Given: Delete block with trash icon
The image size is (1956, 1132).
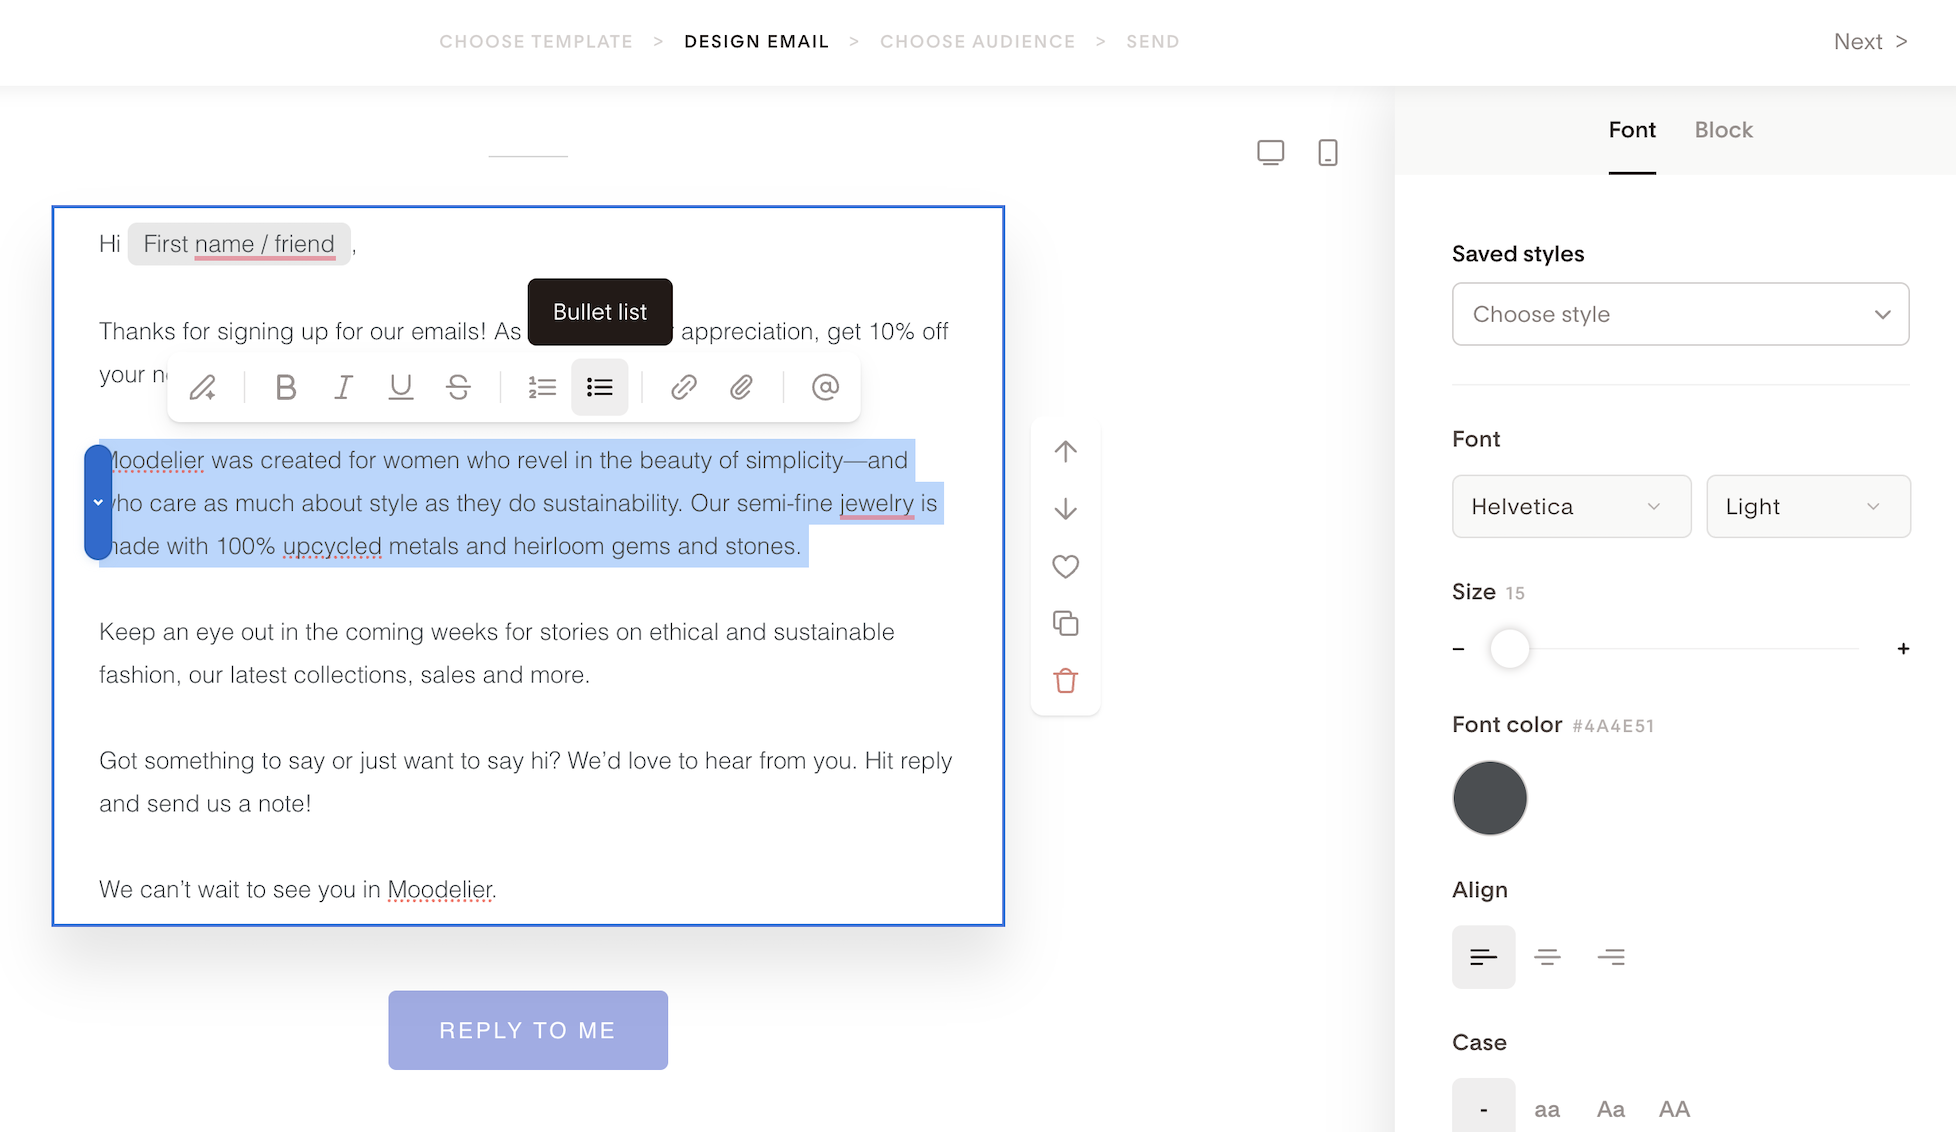Looking at the screenshot, I should [x=1065, y=681].
